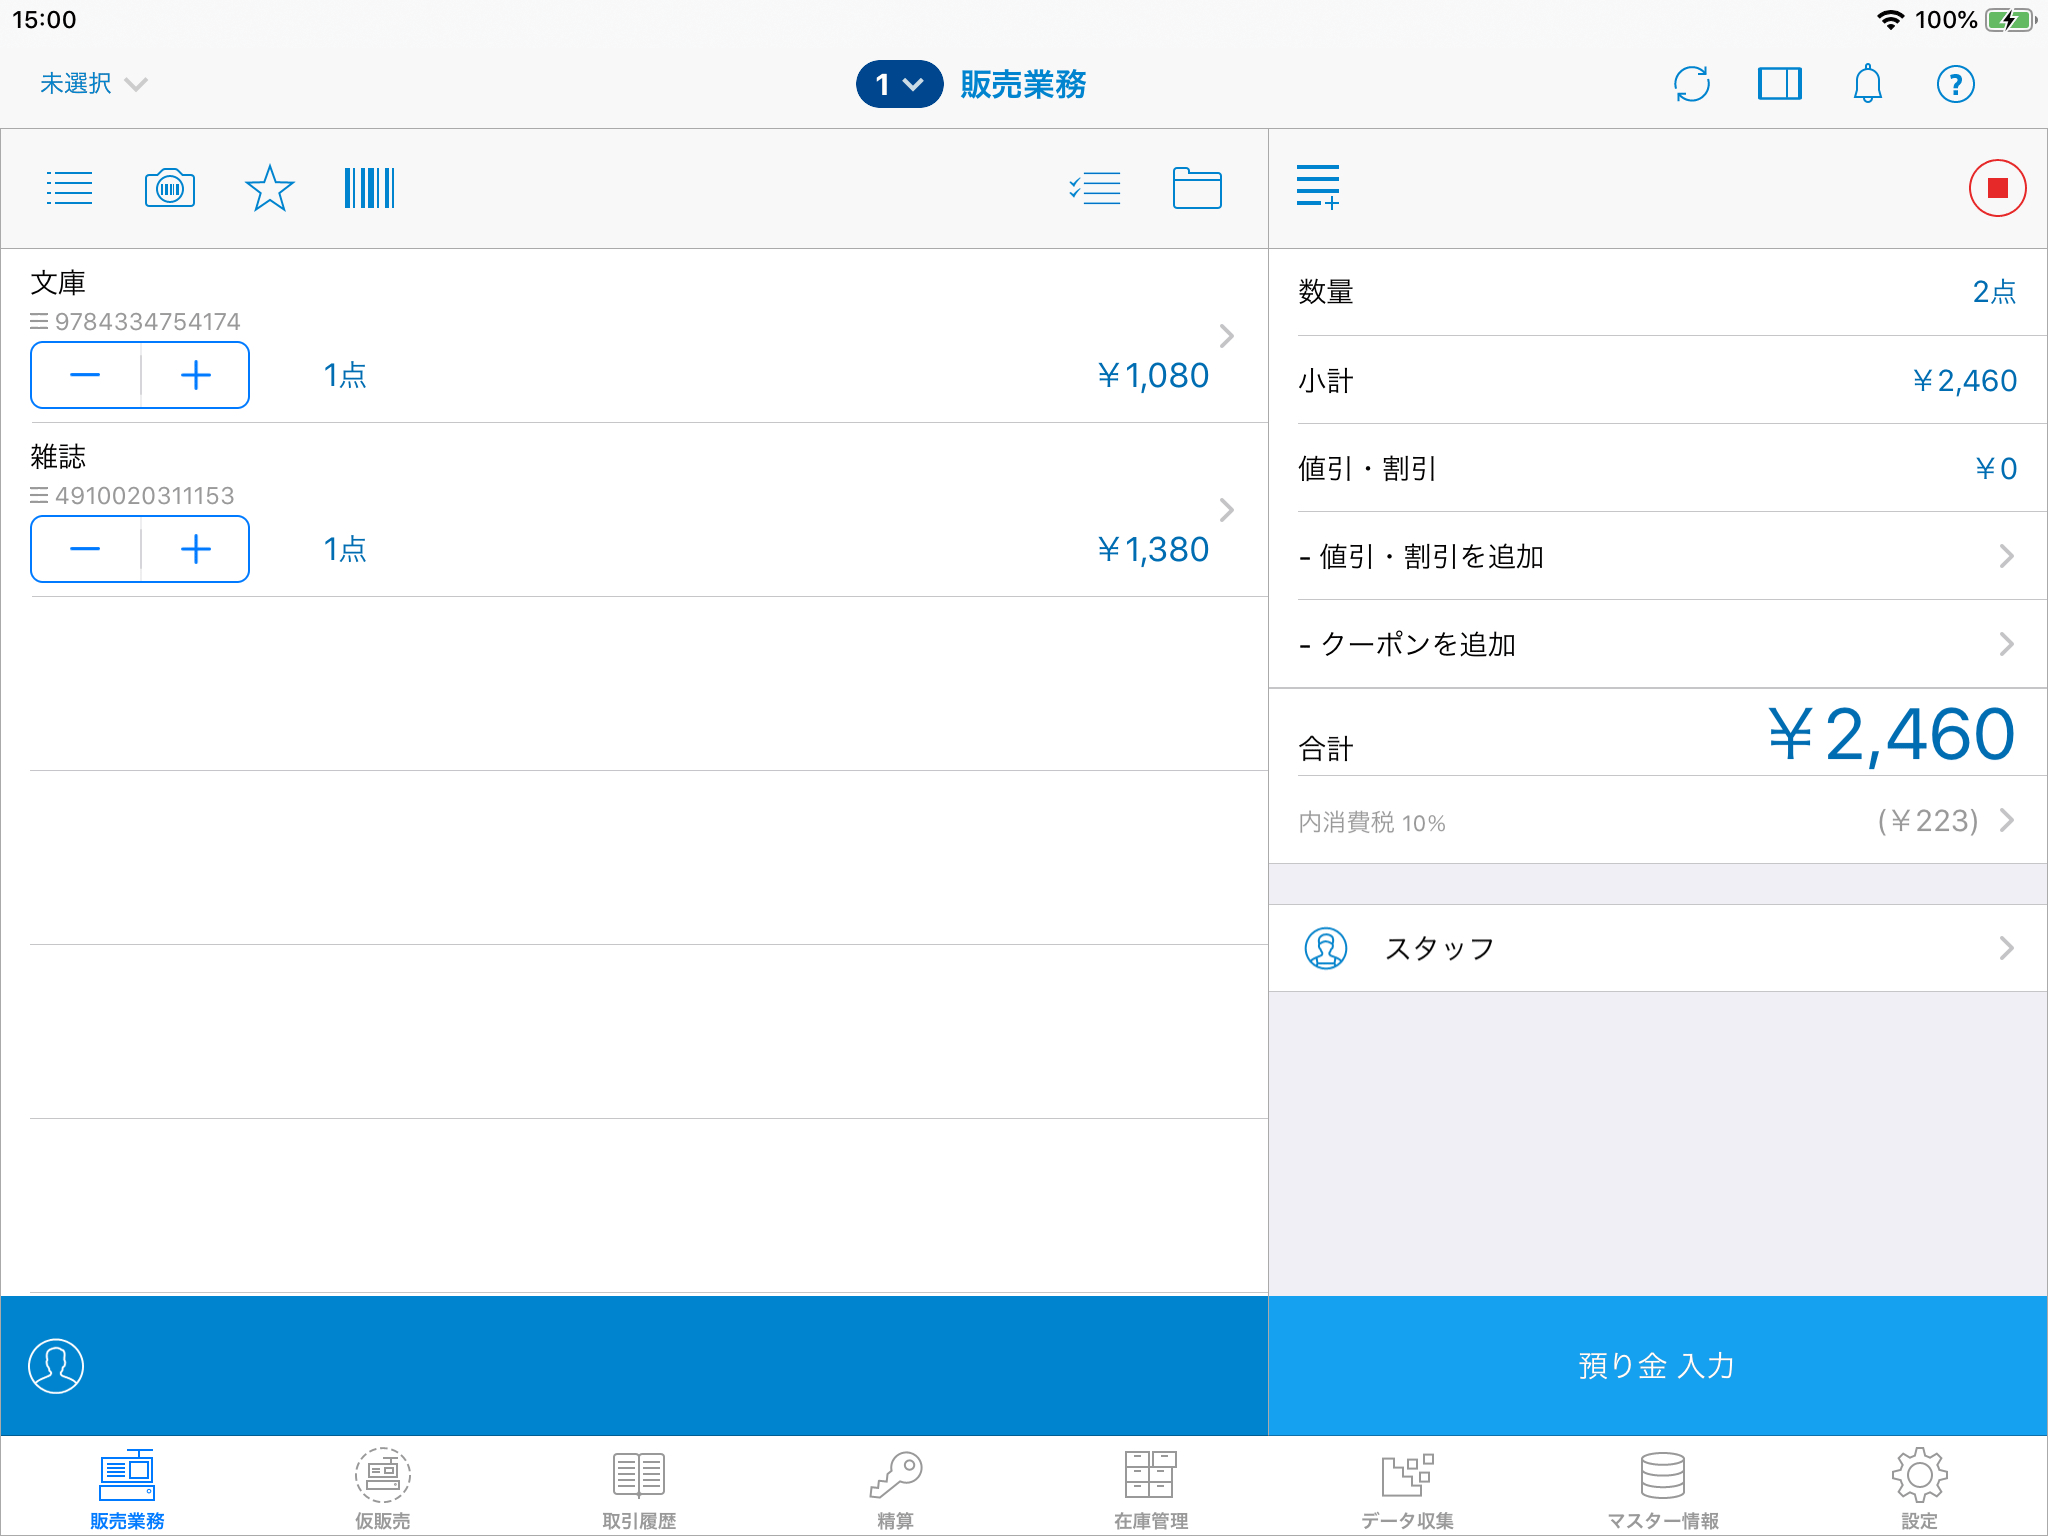This screenshot has width=2048, height=1536.
Task: Select the スタッフ row
Action: point(1657,948)
